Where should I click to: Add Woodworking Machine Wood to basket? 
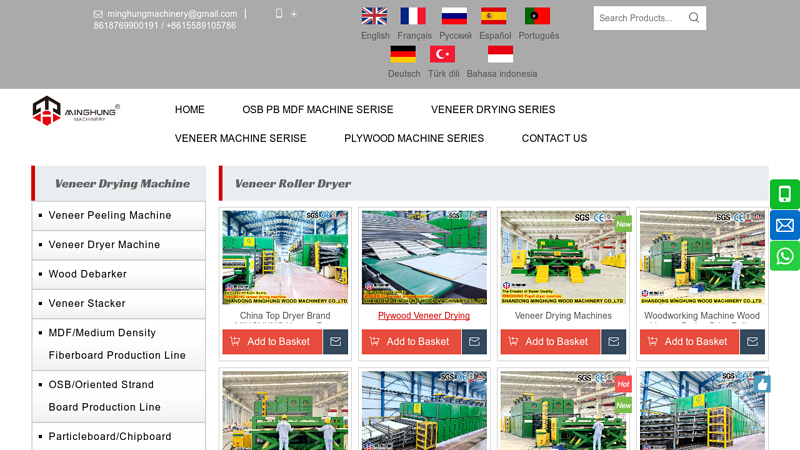[x=690, y=342]
